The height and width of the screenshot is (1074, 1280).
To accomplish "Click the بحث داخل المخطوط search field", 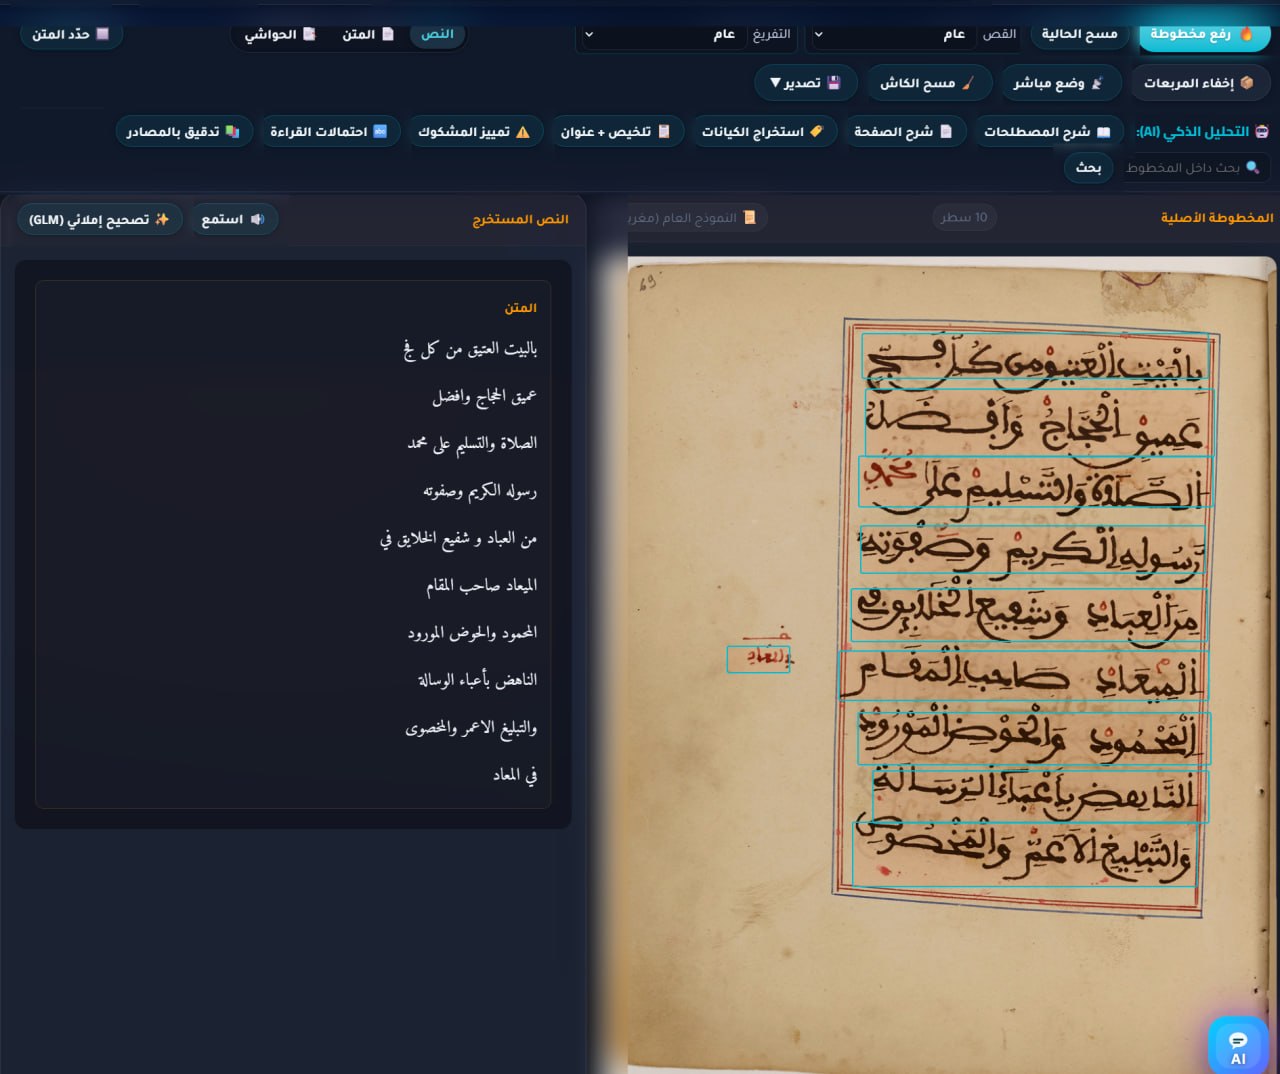I will click(1193, 167).
